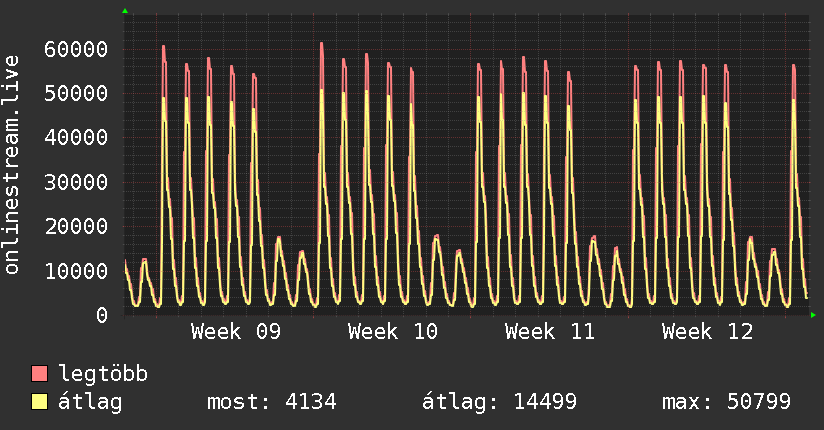
Task: Click the green arrow ending the x-axis
Action: pyautogui.click(x=813, y=315)
